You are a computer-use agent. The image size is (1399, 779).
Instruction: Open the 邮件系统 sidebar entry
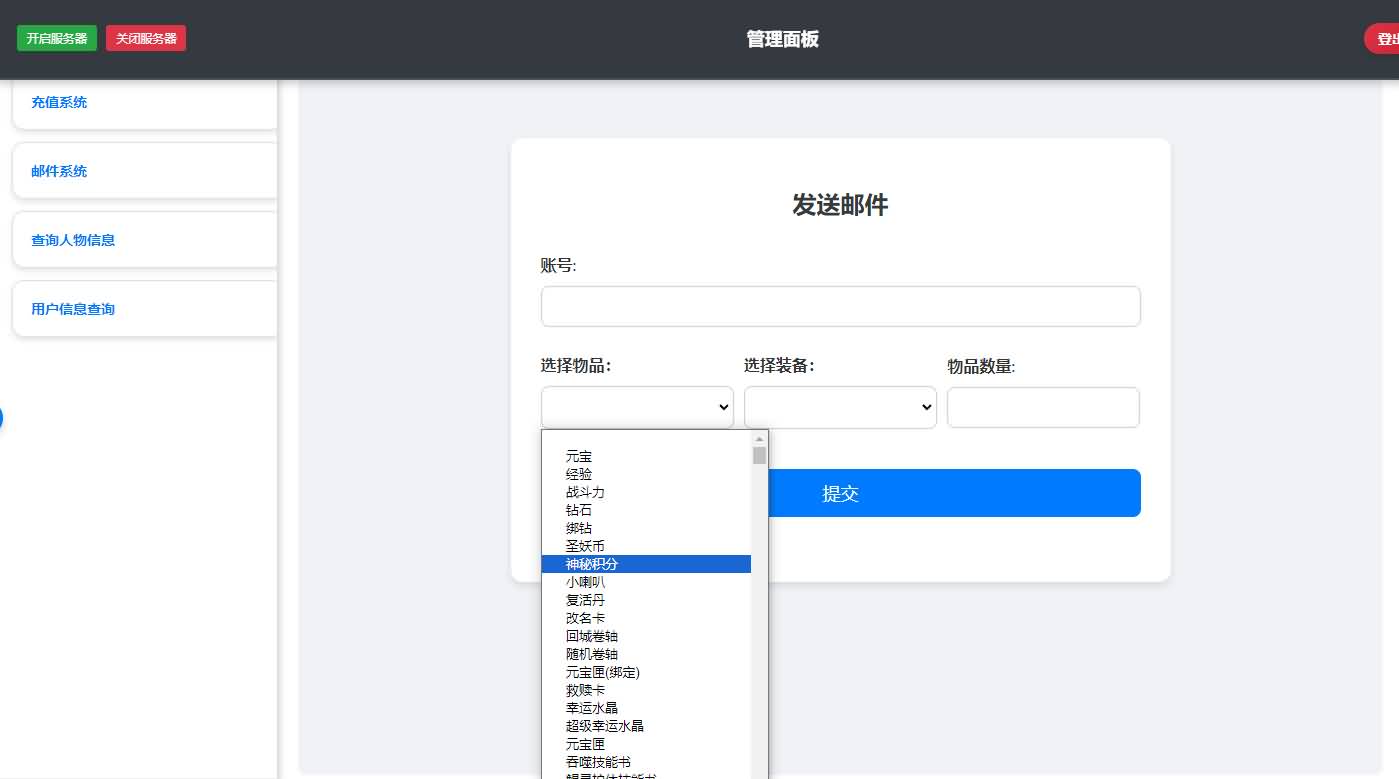point(59,171)
